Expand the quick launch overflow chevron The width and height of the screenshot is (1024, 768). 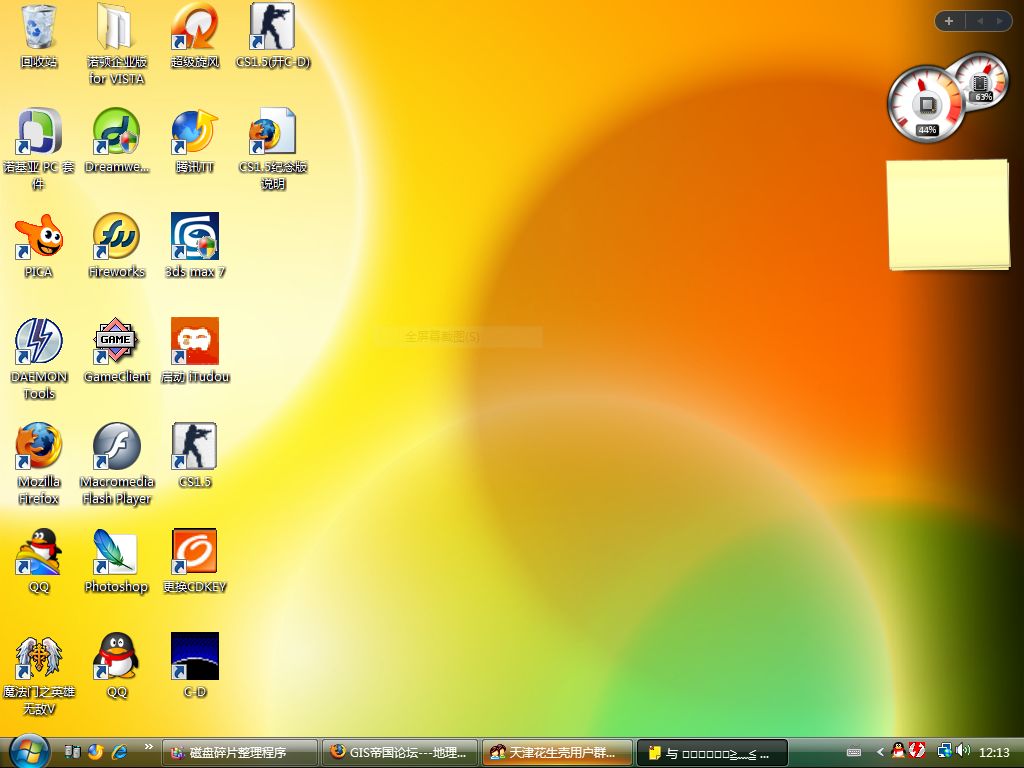149,747
